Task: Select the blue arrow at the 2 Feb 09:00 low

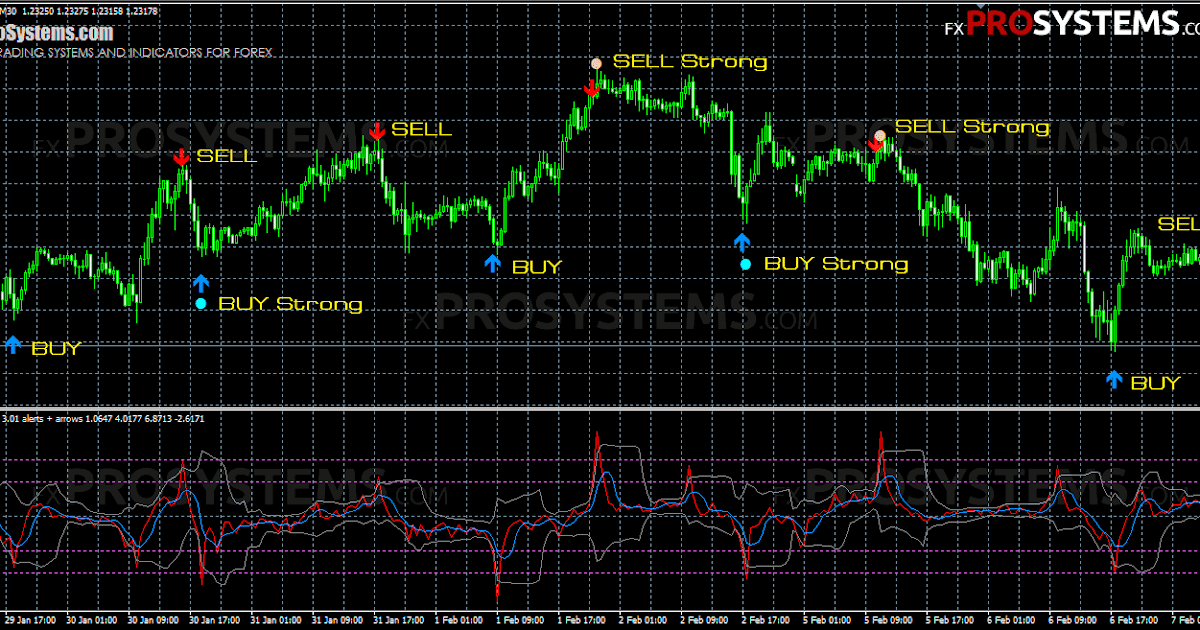Action: [x=741, y=242]
